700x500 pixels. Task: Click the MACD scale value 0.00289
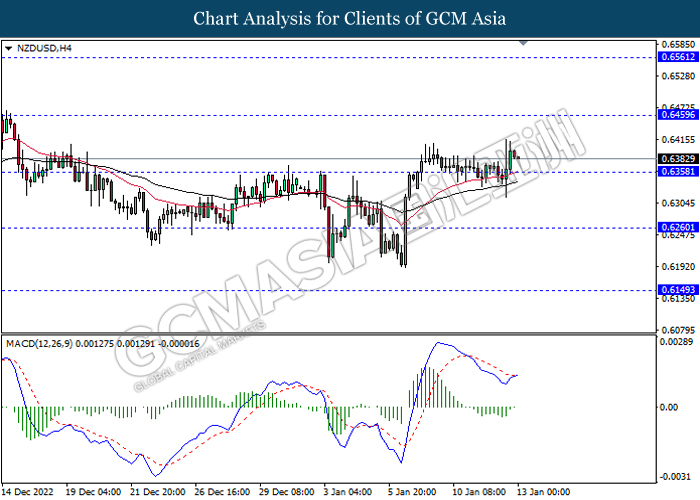click(x=677, y=342)
